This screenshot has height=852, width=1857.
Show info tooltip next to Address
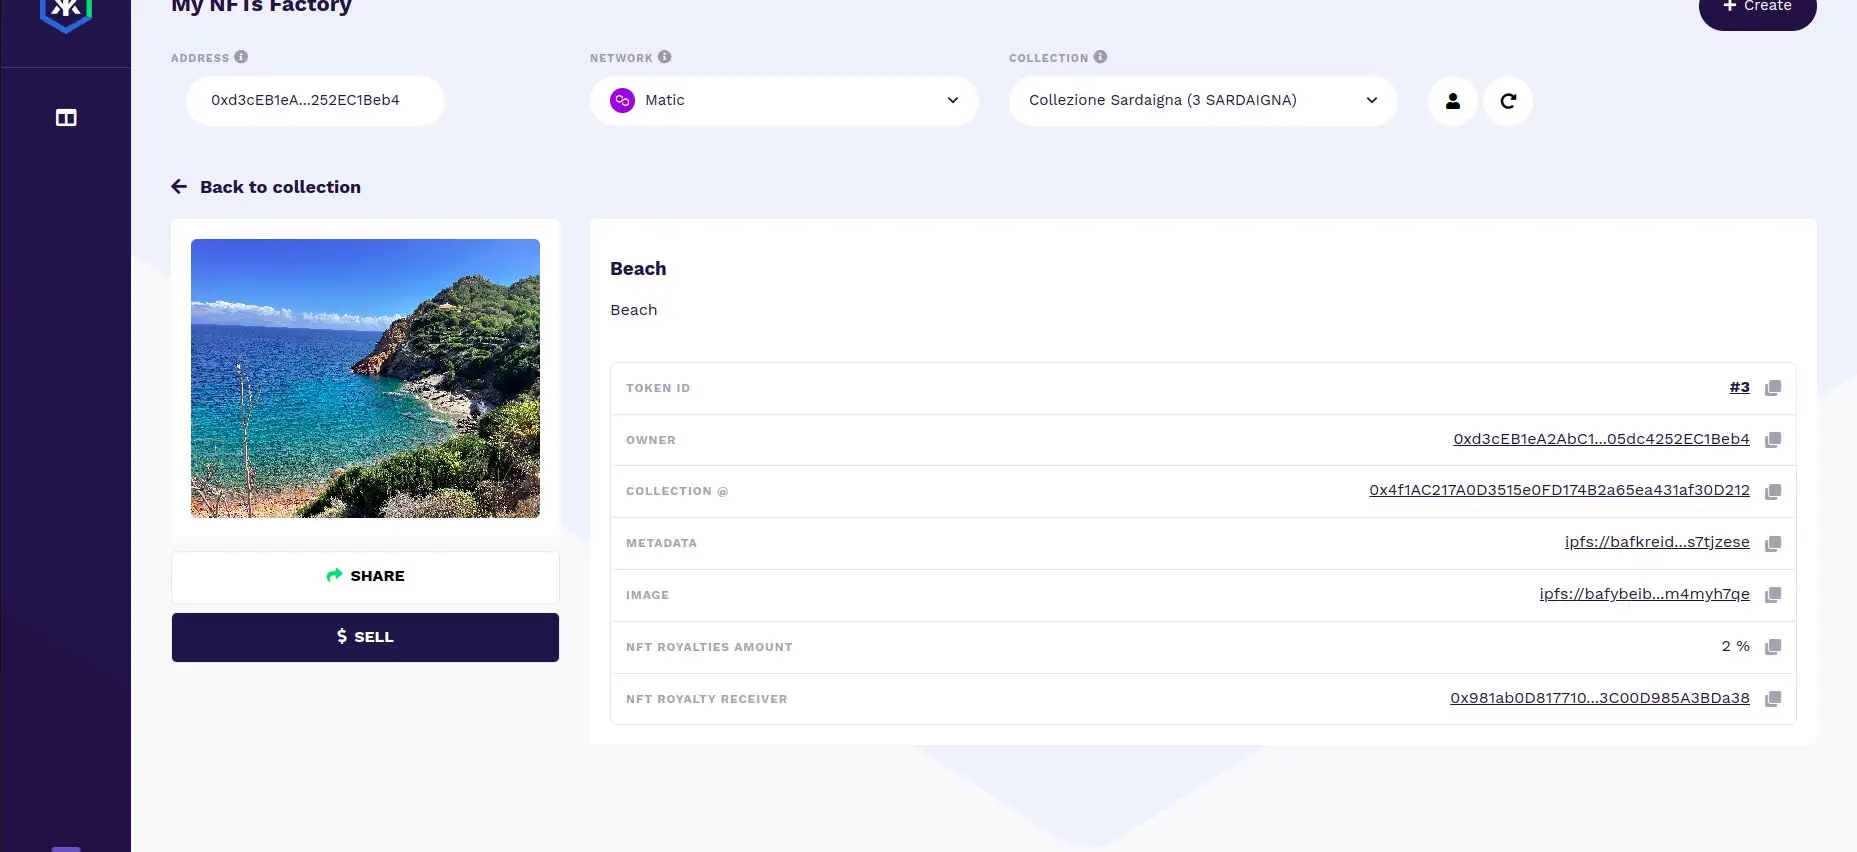coord(241,57)
